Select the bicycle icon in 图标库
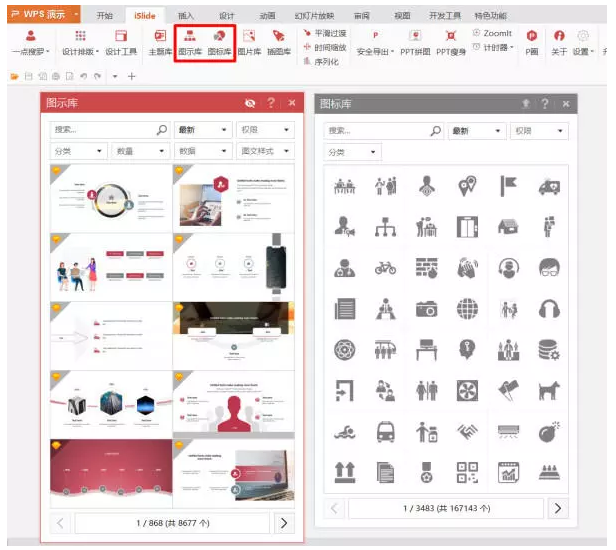This screenshot has width=616, height=550. [x=385, y=268]
